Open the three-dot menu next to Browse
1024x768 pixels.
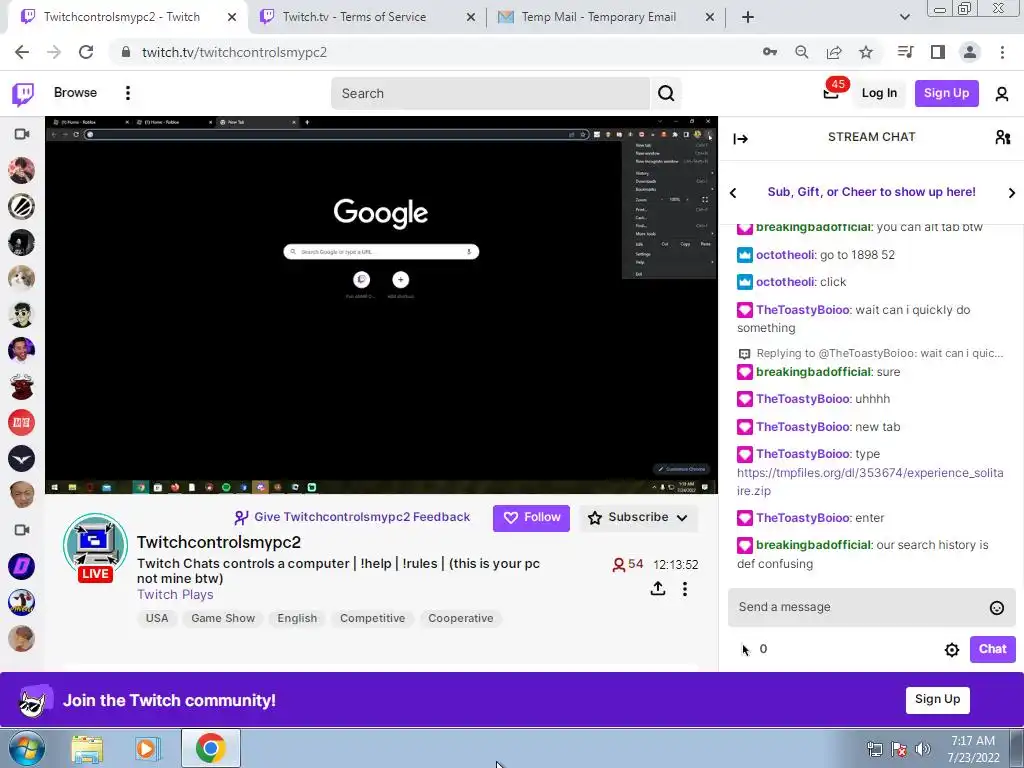click(x=128, y=93)
